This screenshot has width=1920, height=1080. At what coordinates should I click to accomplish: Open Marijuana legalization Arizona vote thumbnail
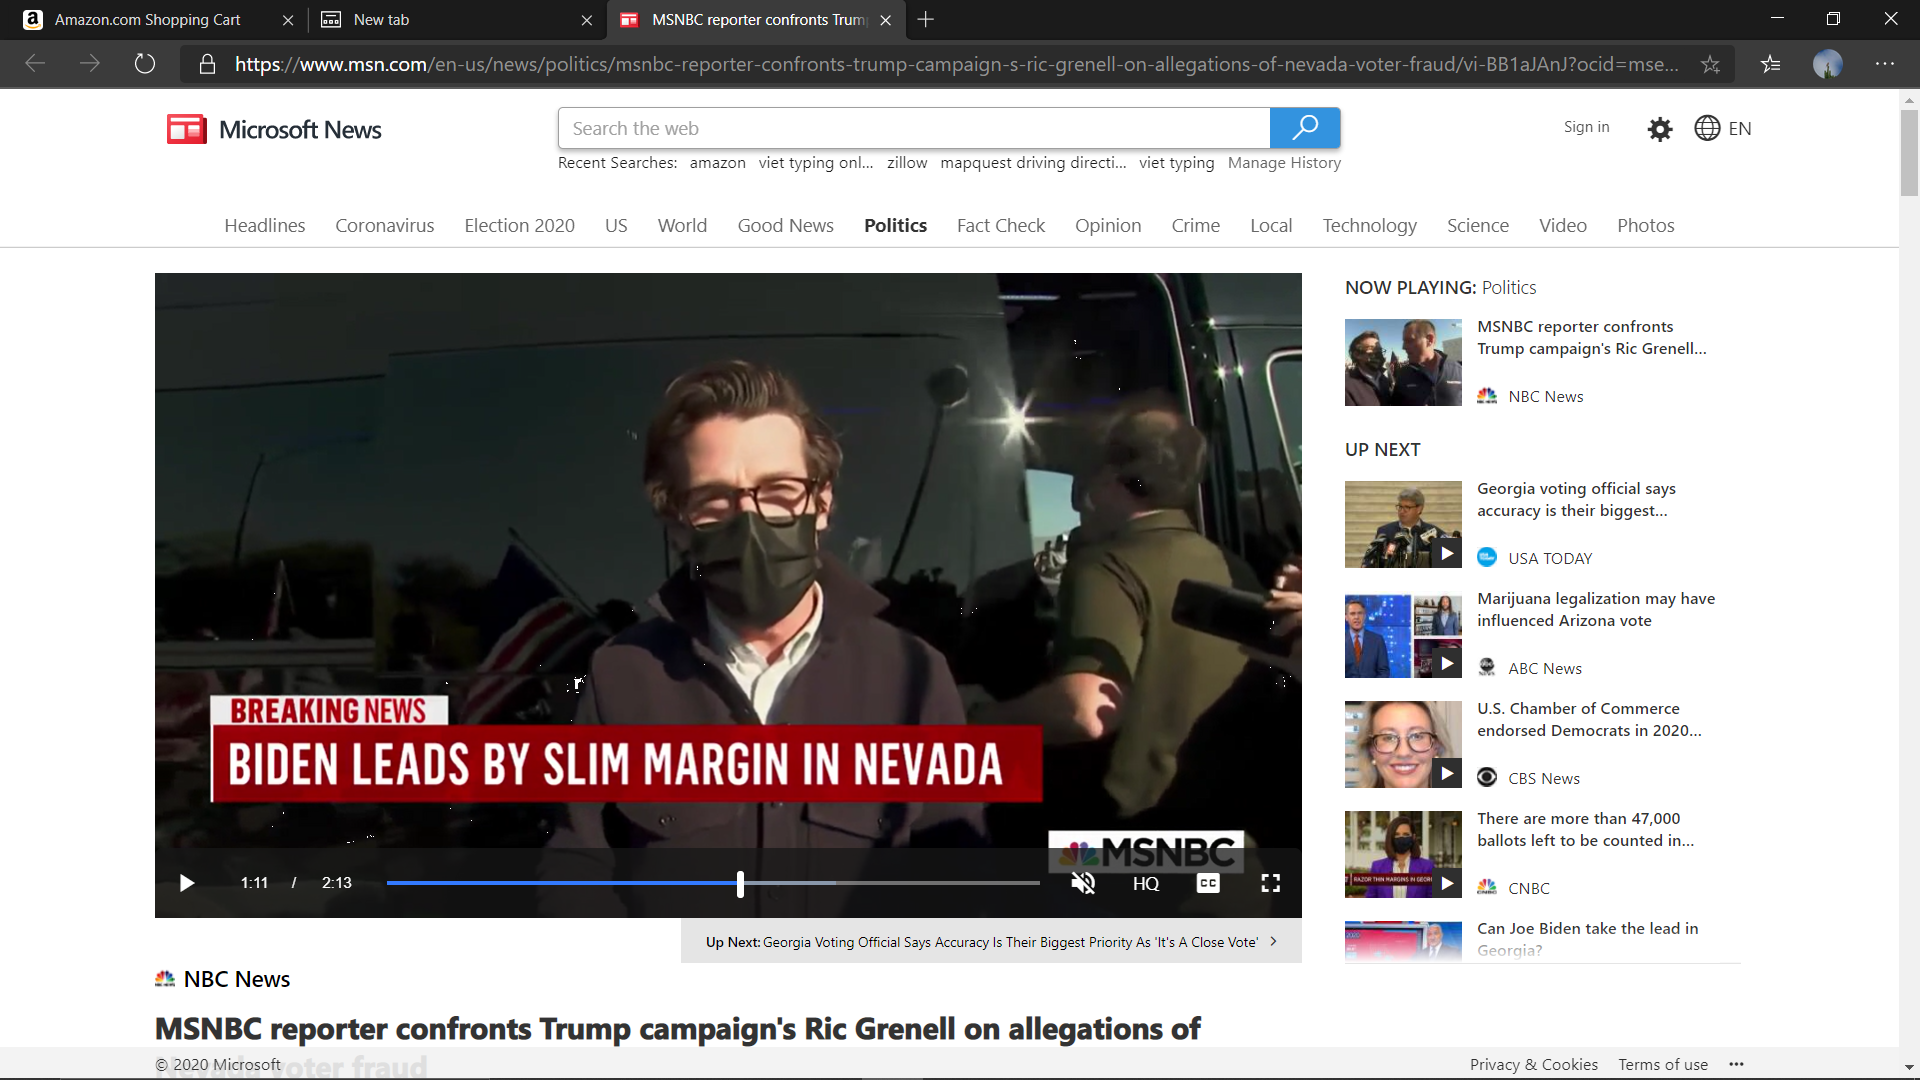[x=1403, y=634]
